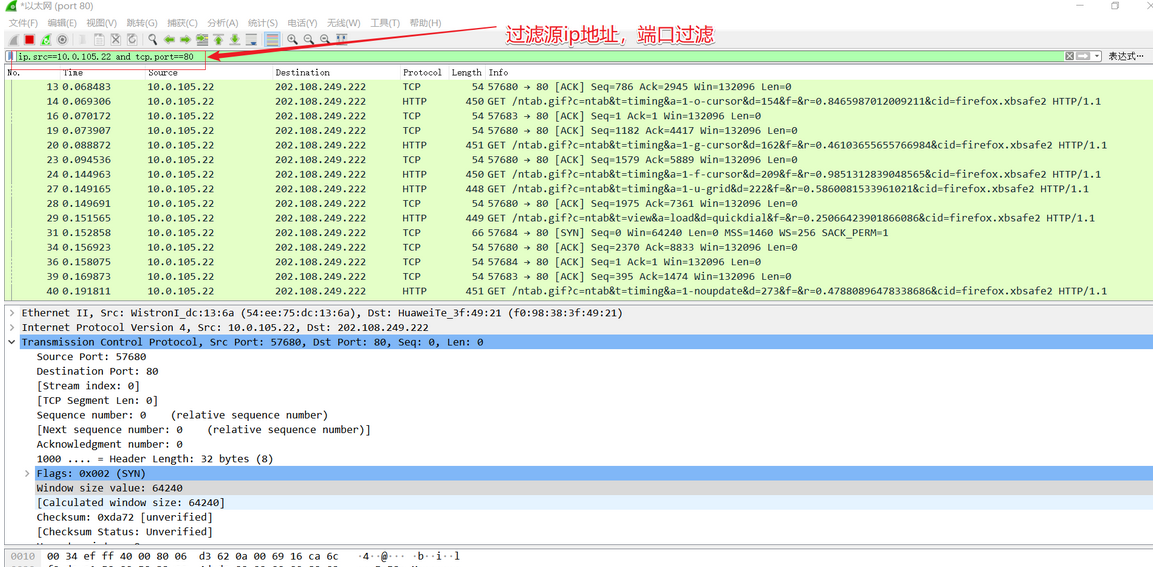Apply the display filter arrow
The image size is (1153, 567).
click(x=1082, y=56)
